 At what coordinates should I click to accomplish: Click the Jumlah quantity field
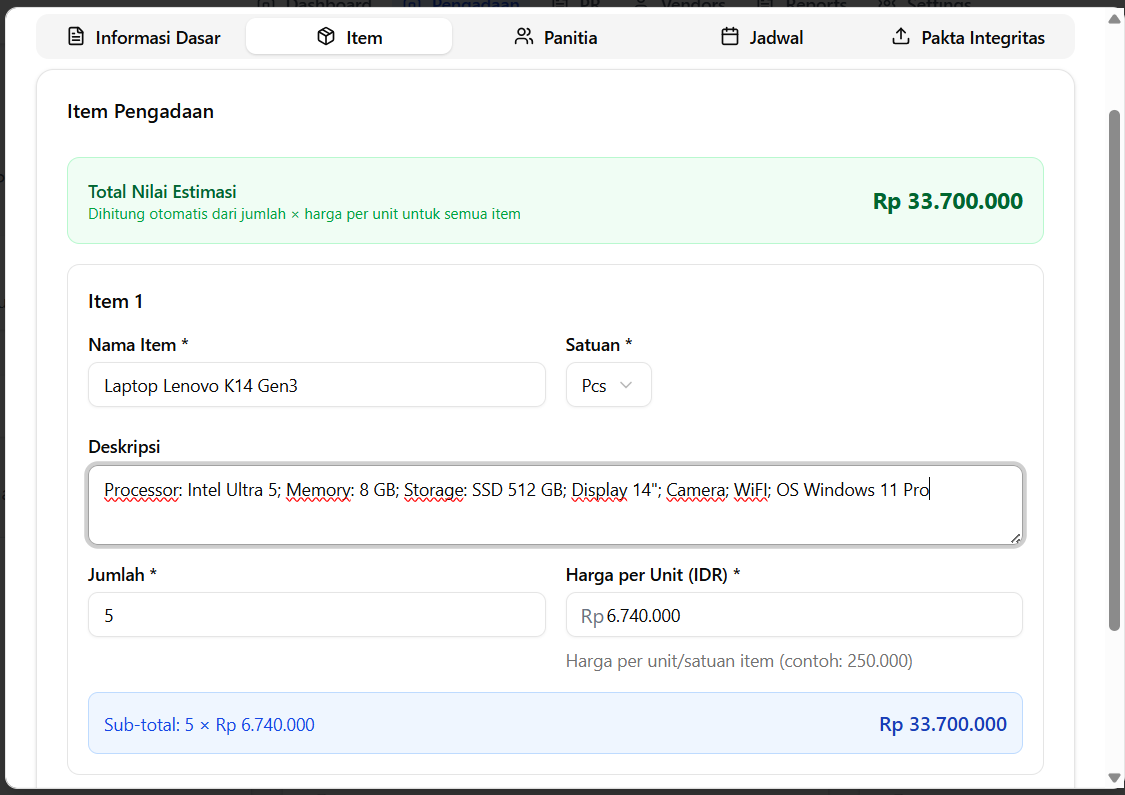pyautogui.click(x=316, y=615)
